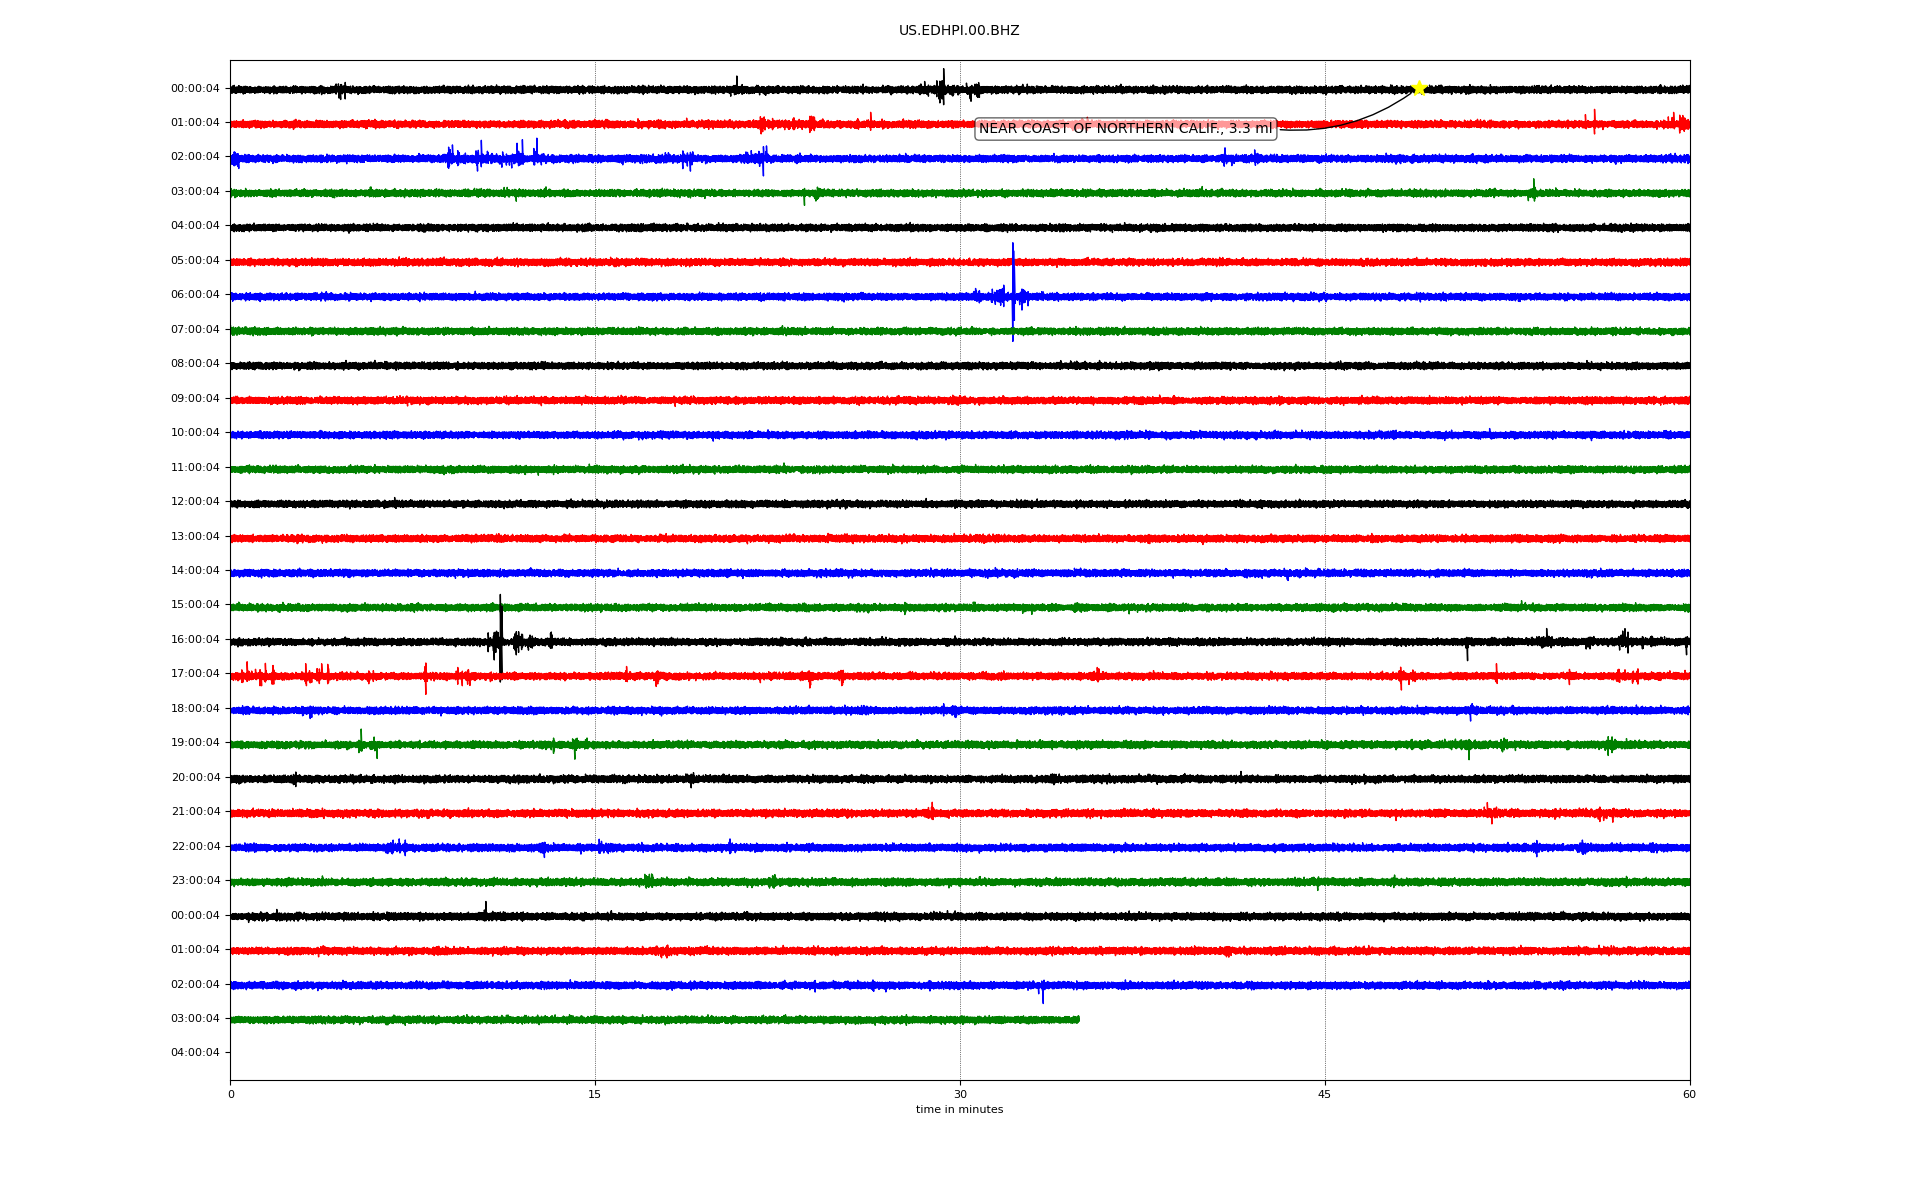The width and height of the screenshot is (1920, 1200).
Task: Click the yellow star earthquake marker
Action: click(x=1418, y=89)
